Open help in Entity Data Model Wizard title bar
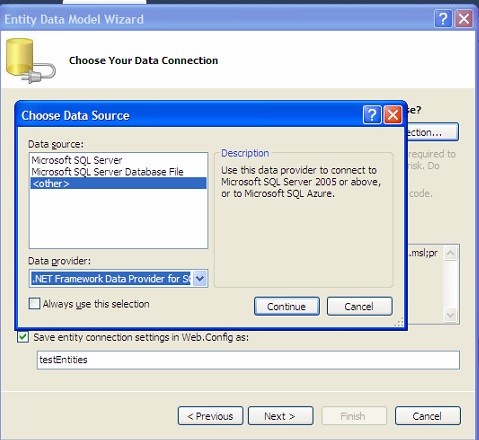Image resolution: width=479 pixels, height=440 pixels. (443, 19)
